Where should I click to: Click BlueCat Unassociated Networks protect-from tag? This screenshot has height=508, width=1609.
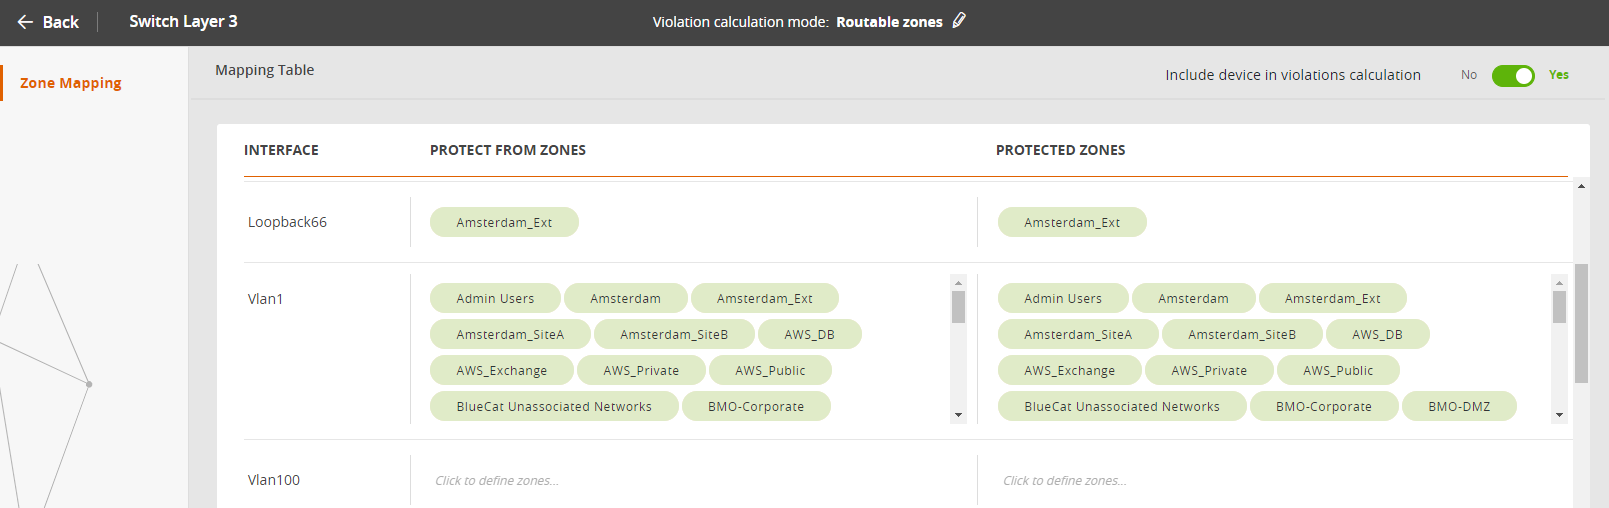click(554, 406)
